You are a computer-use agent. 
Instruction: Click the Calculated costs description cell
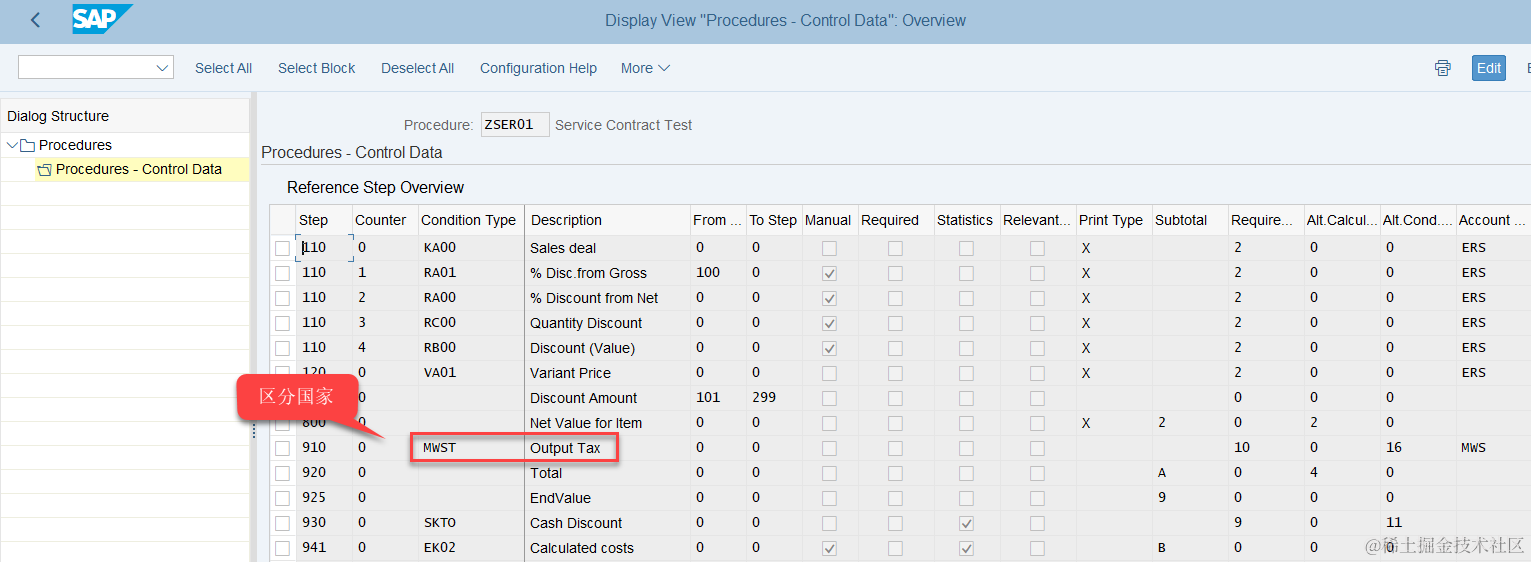[x=607, y=548]
